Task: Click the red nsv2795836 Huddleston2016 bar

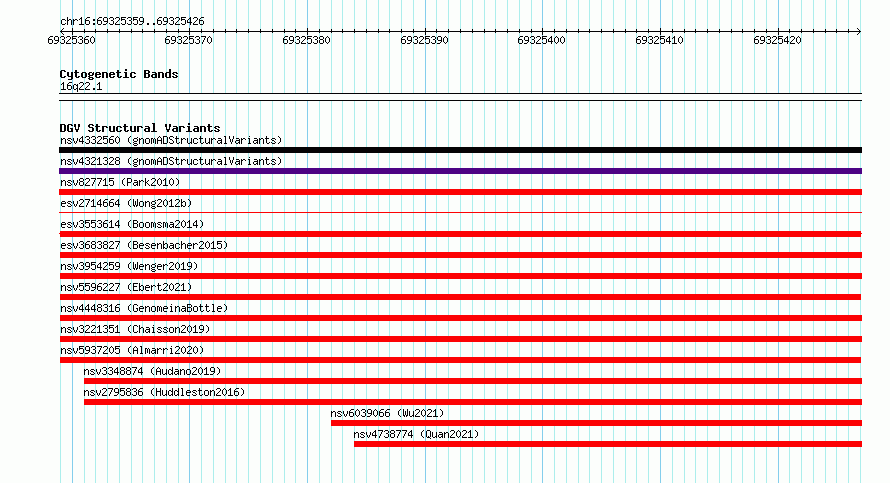Action: pos(473,402)
